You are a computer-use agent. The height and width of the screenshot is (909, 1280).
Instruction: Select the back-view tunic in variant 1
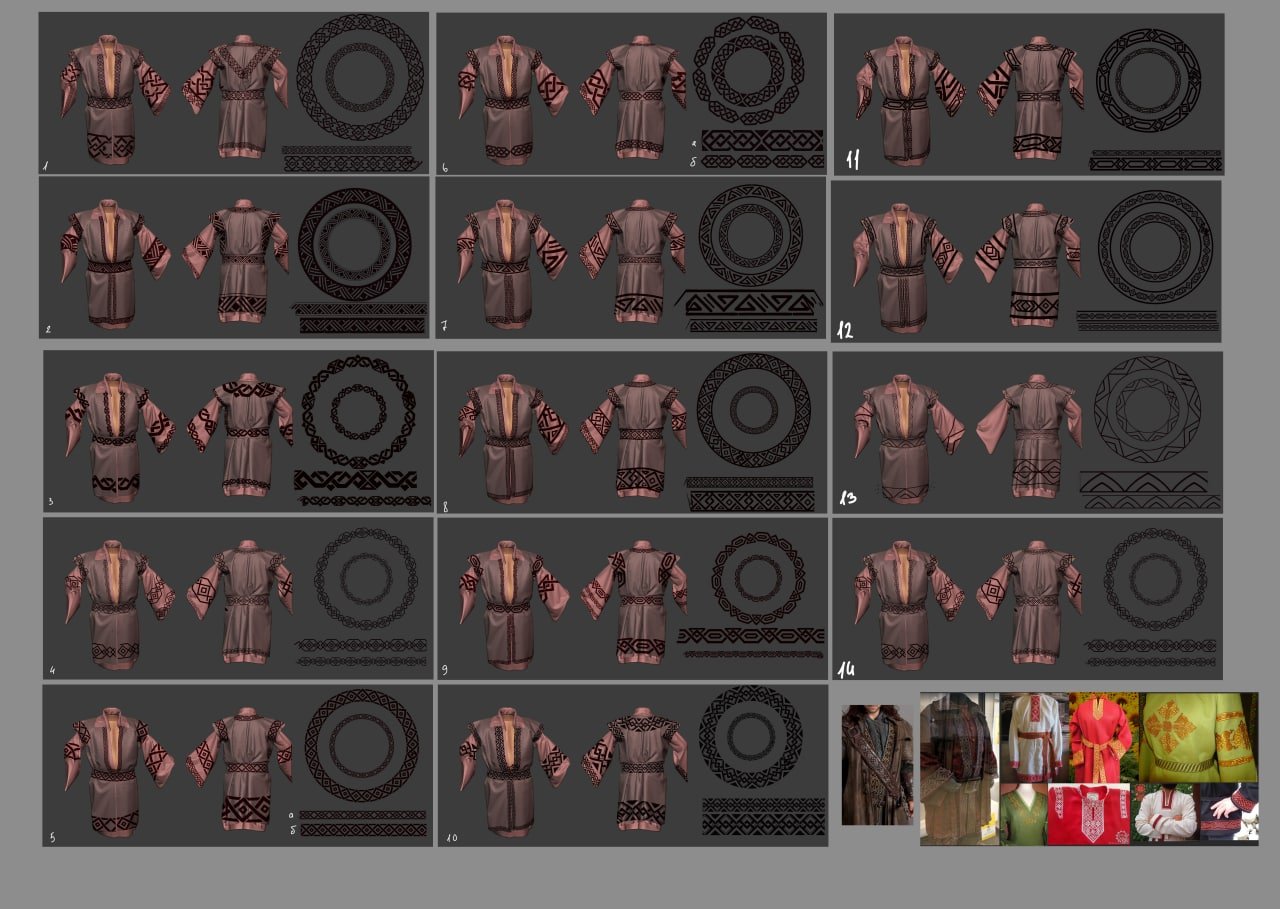click(x=235, y=97)
